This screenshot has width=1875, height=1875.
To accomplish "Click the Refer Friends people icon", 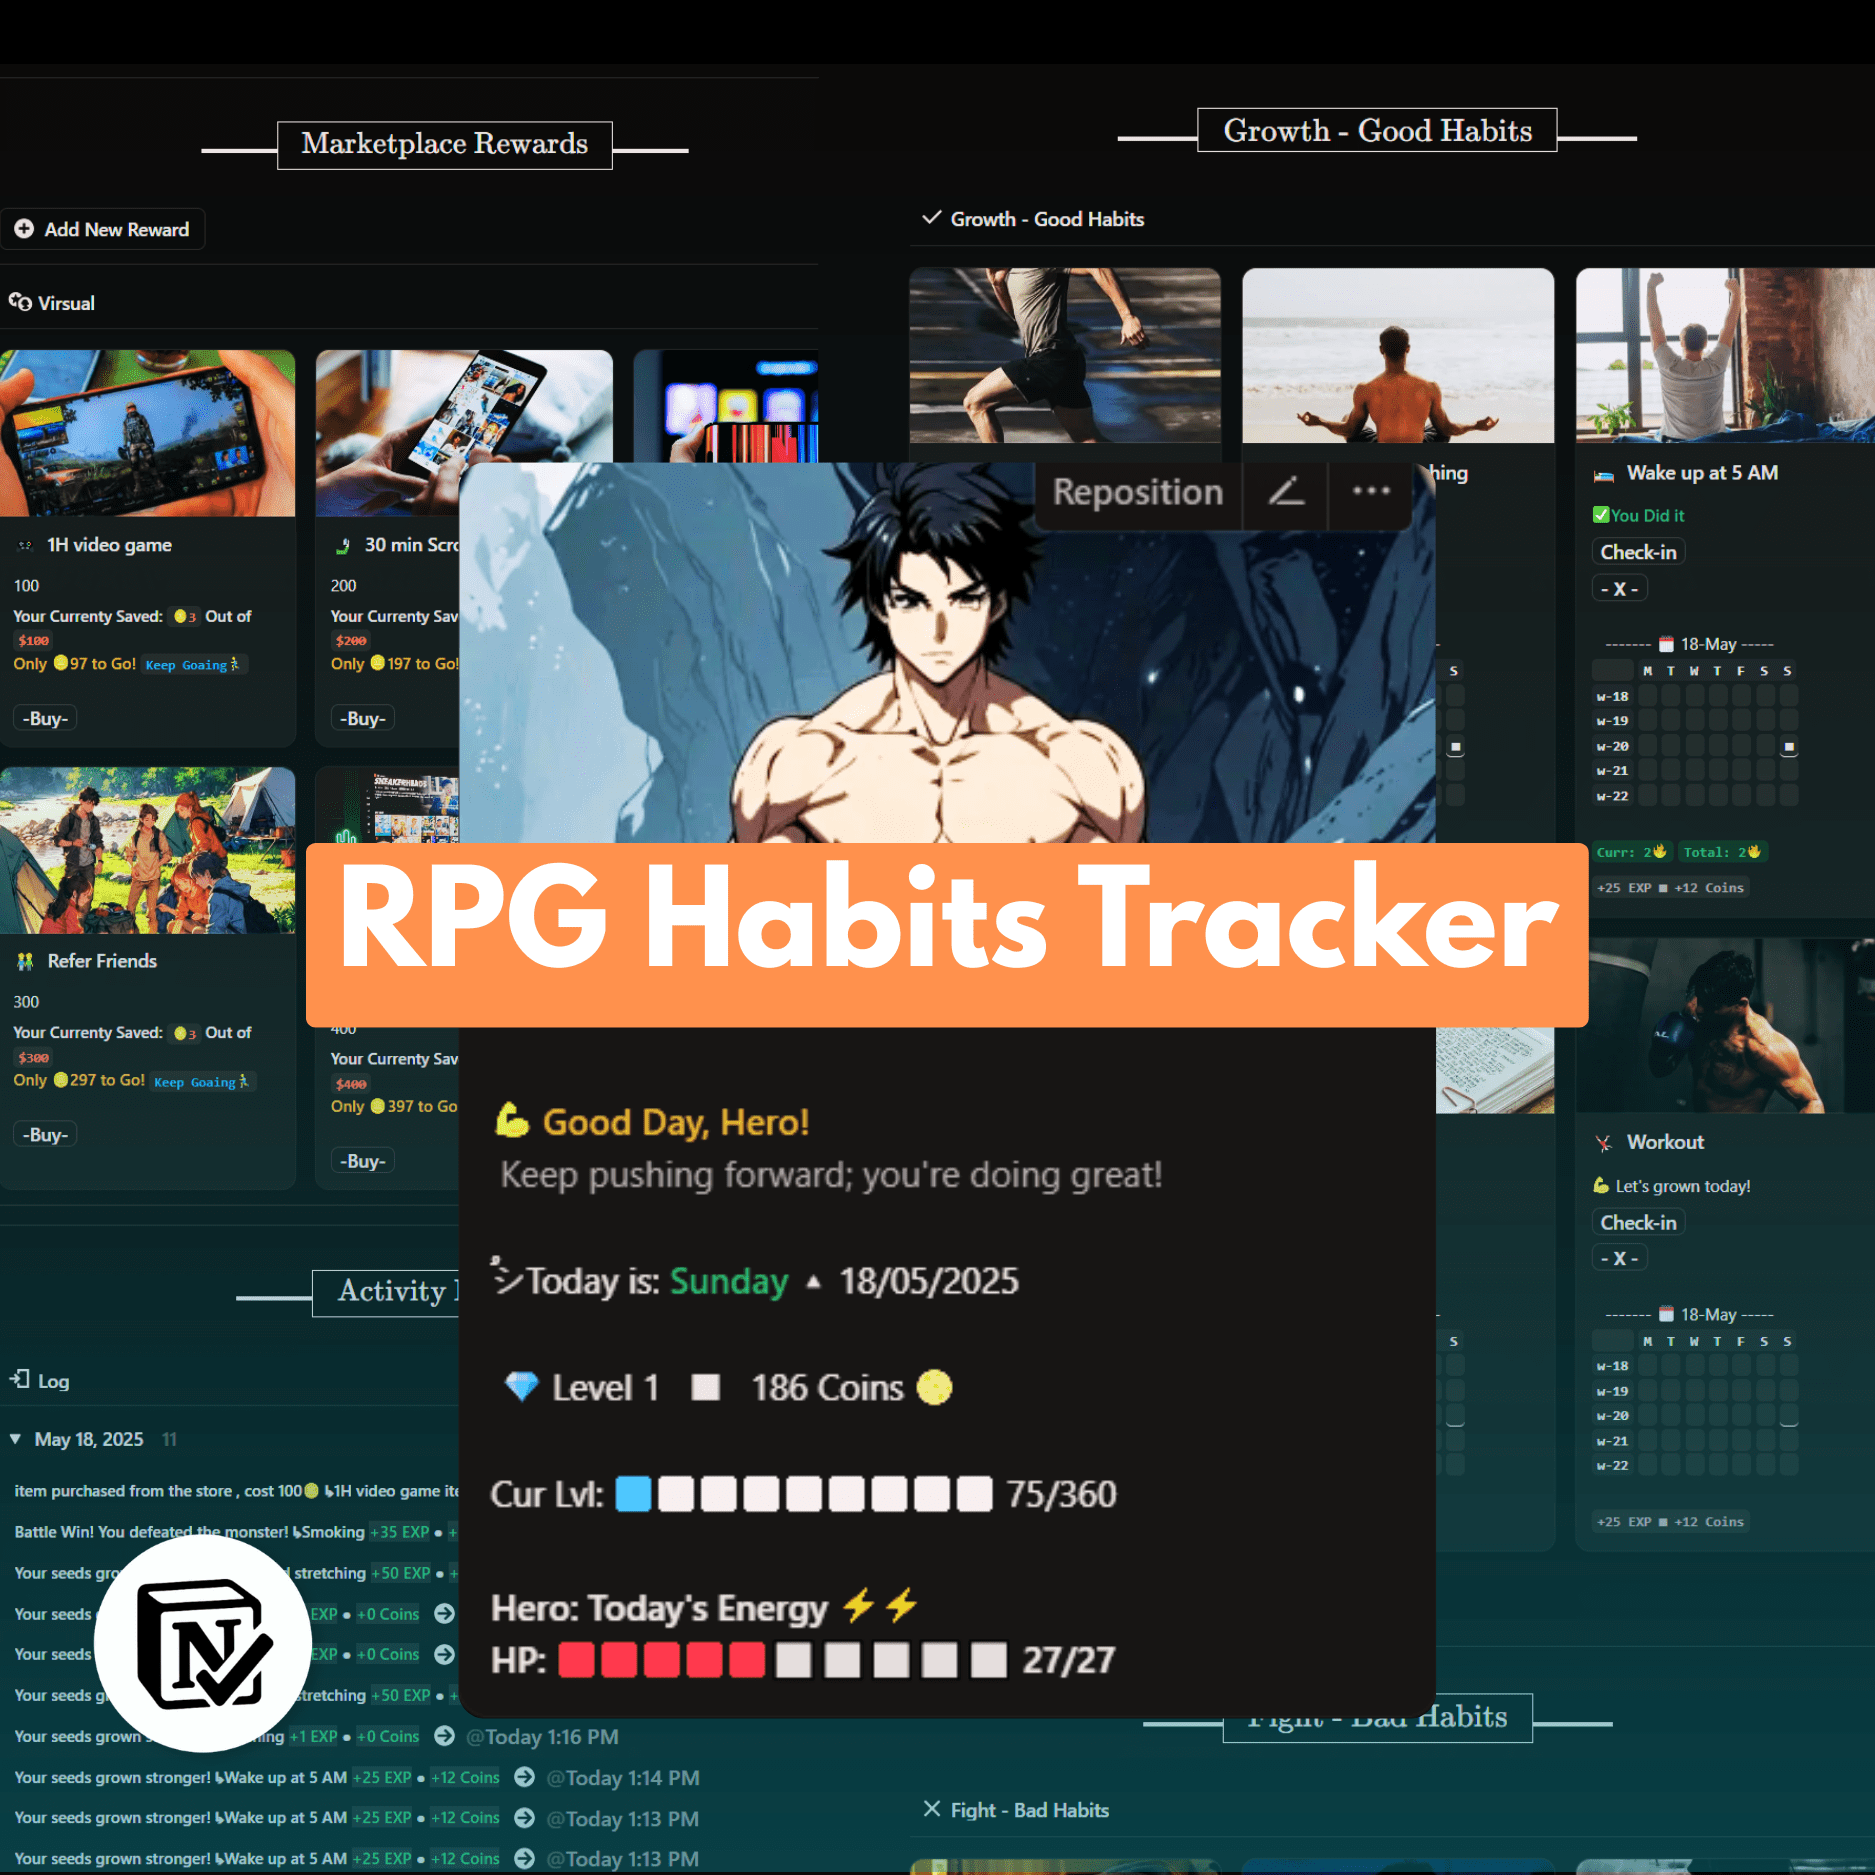I will point(25,962).
